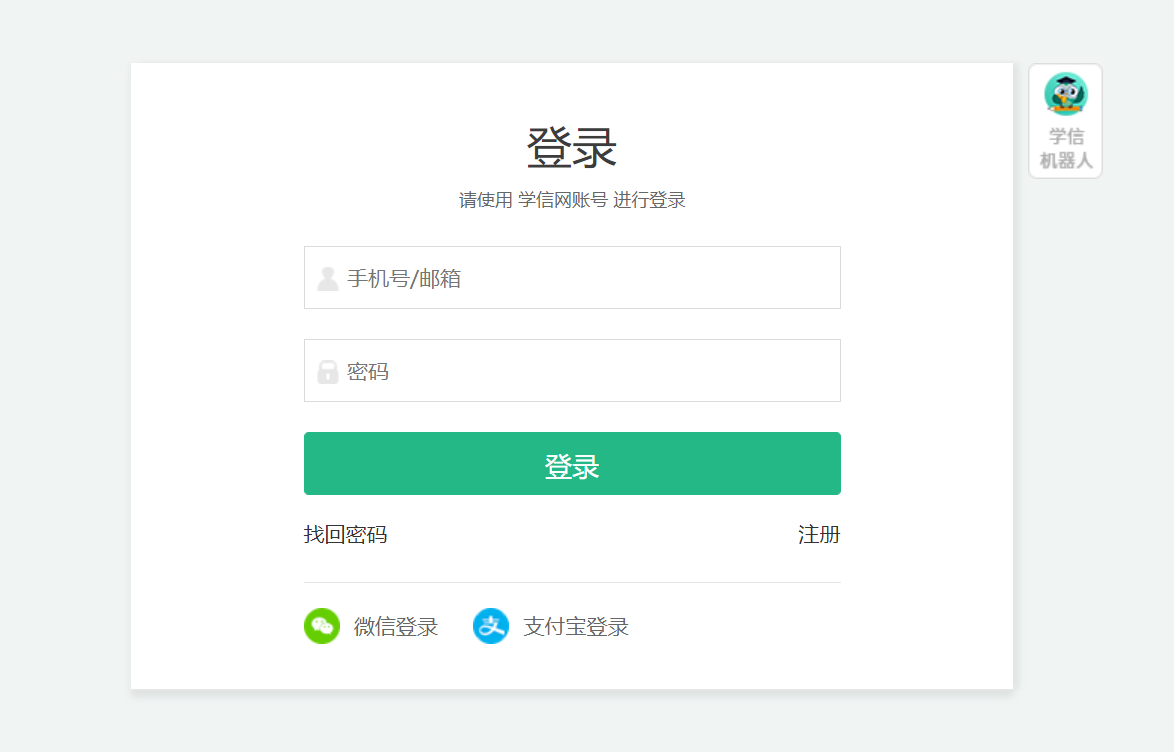The height and width of the screenshot is (752, 1174).
Task: Open the 找回密码 link
Action: point(345,535)
